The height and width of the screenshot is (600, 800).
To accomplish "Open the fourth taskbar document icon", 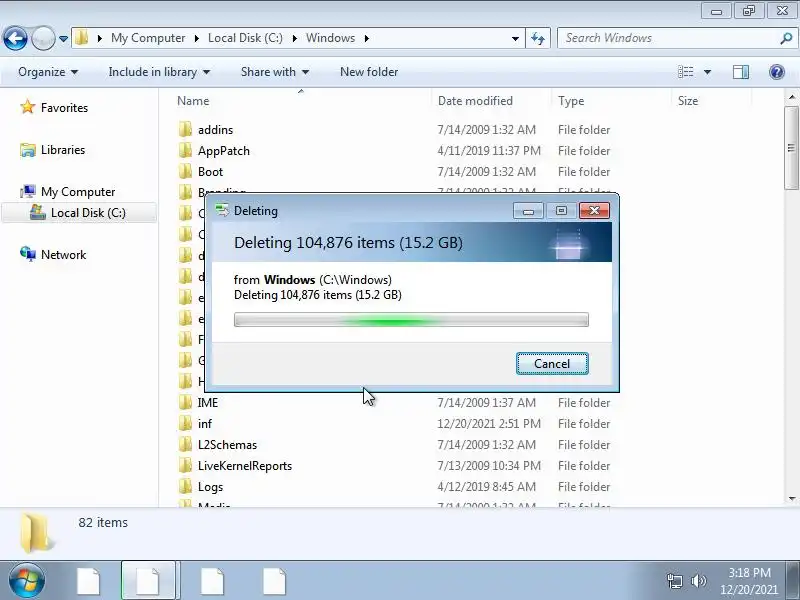I will (x=274, y=581).
